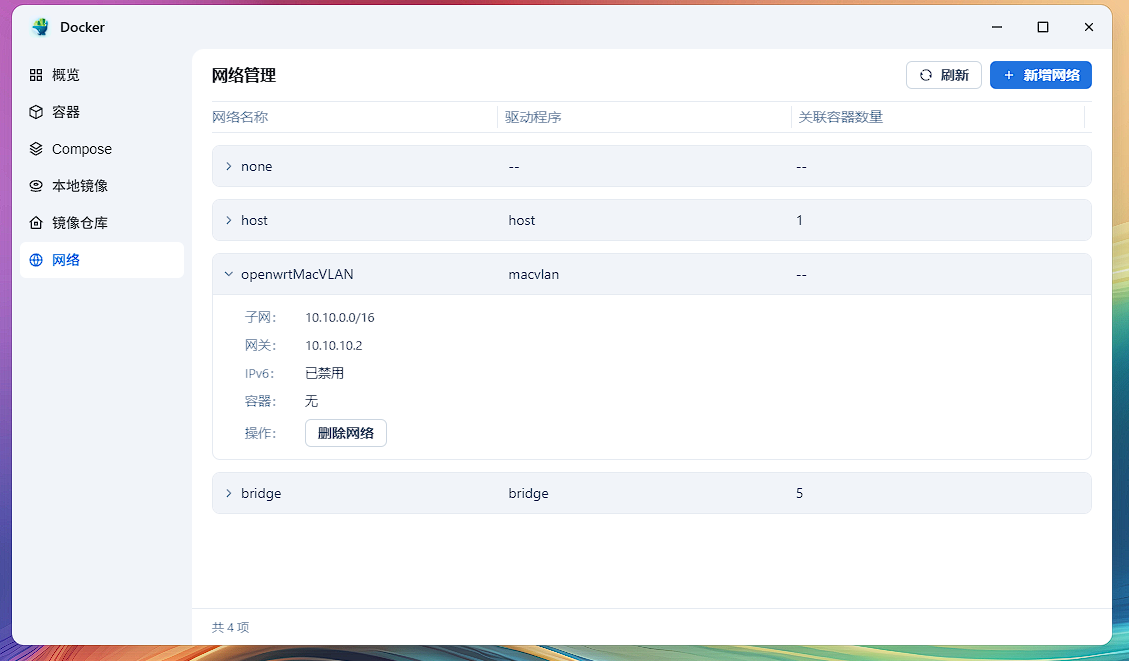Click the 镜像仓库 house icon
This screenshot has height=661, width=1129.
point(36,223)
